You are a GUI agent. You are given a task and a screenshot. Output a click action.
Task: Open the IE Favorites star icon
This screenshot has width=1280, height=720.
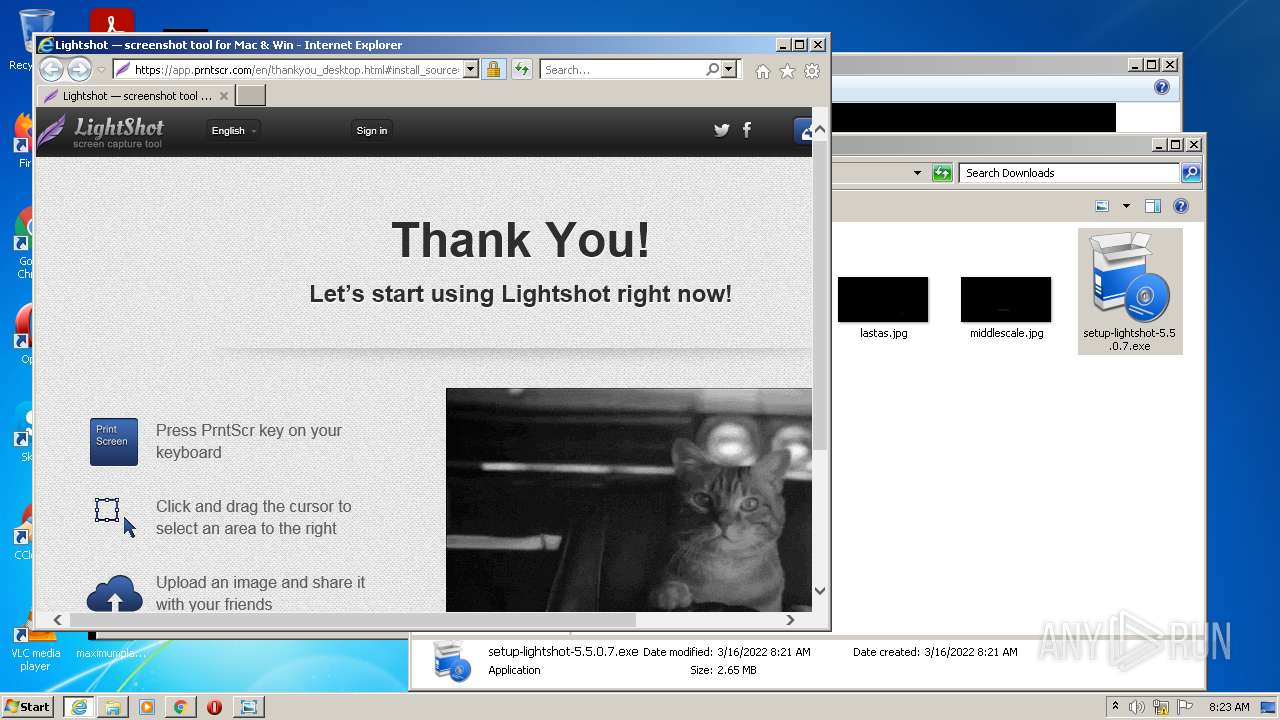click(787, 71)
